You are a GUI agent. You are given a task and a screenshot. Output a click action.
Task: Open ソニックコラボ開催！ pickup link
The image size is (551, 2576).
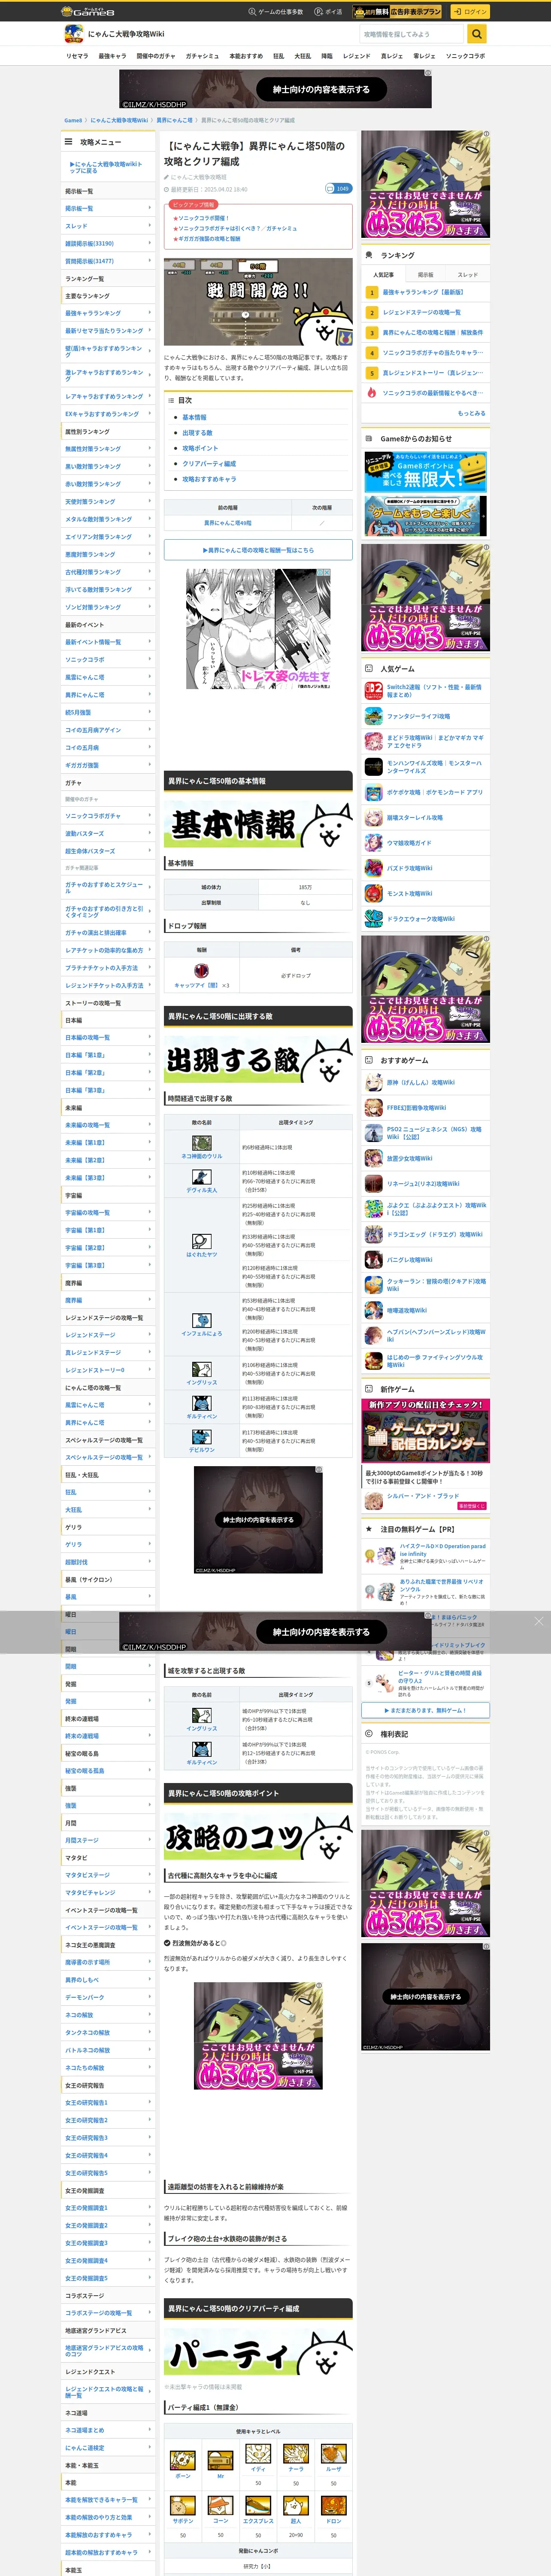coord(204,218)
